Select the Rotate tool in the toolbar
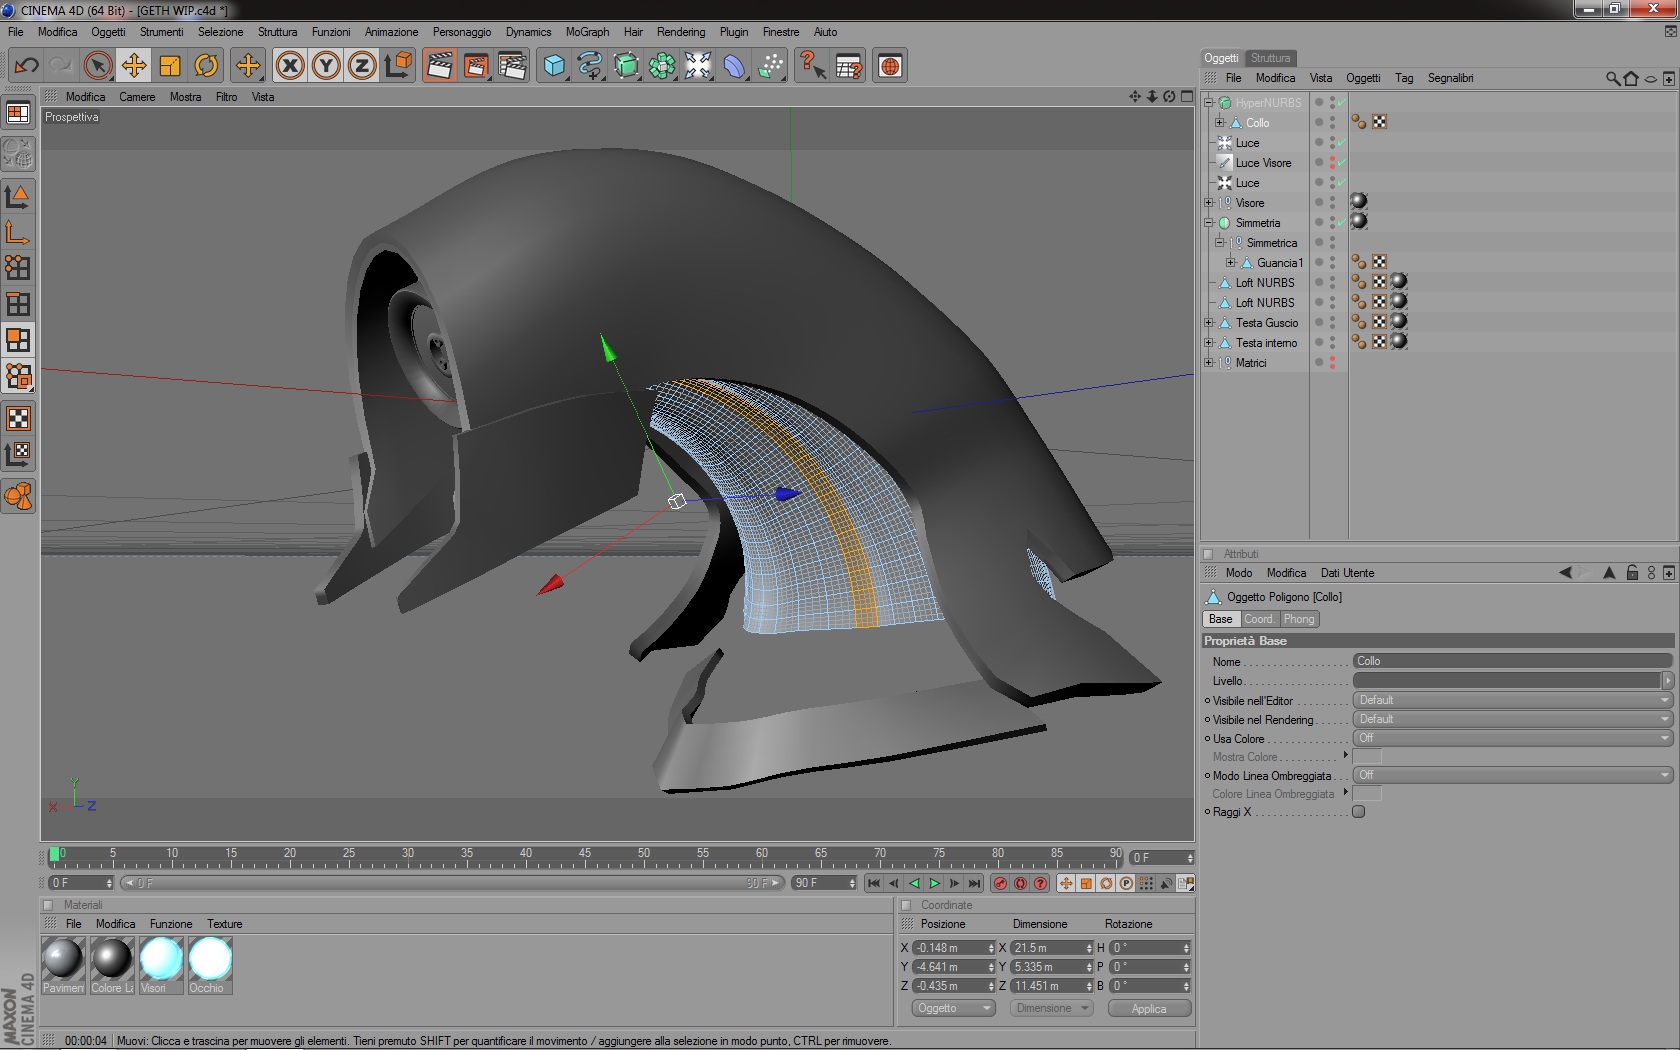1680x1050 pixels. 206,66
